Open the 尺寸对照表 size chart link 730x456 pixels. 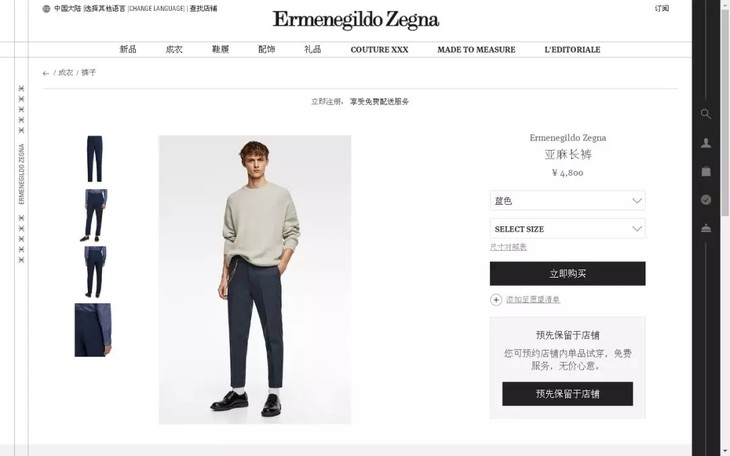coord(508,247)
